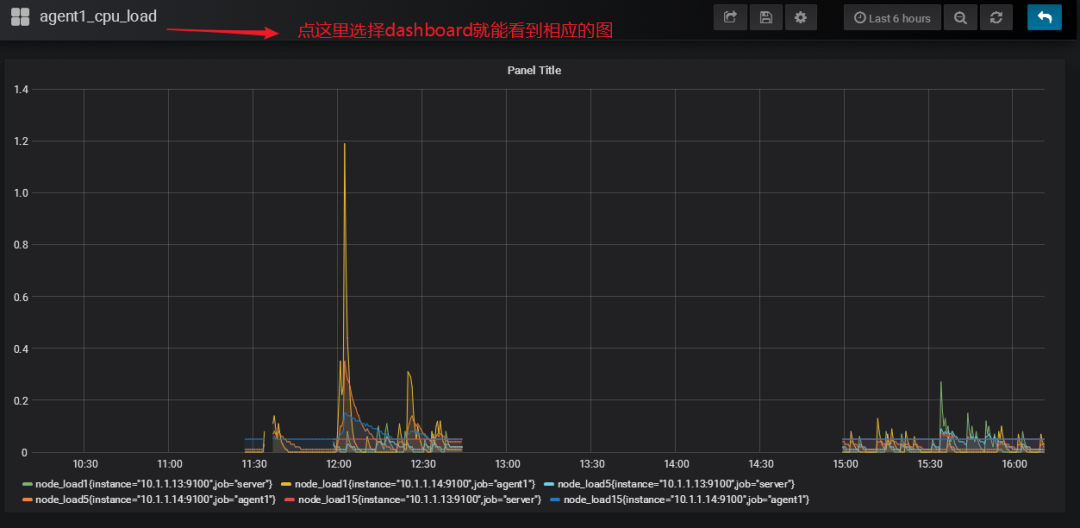
Task: Open dashboard settings gear icon
Action: coord(800,18)
